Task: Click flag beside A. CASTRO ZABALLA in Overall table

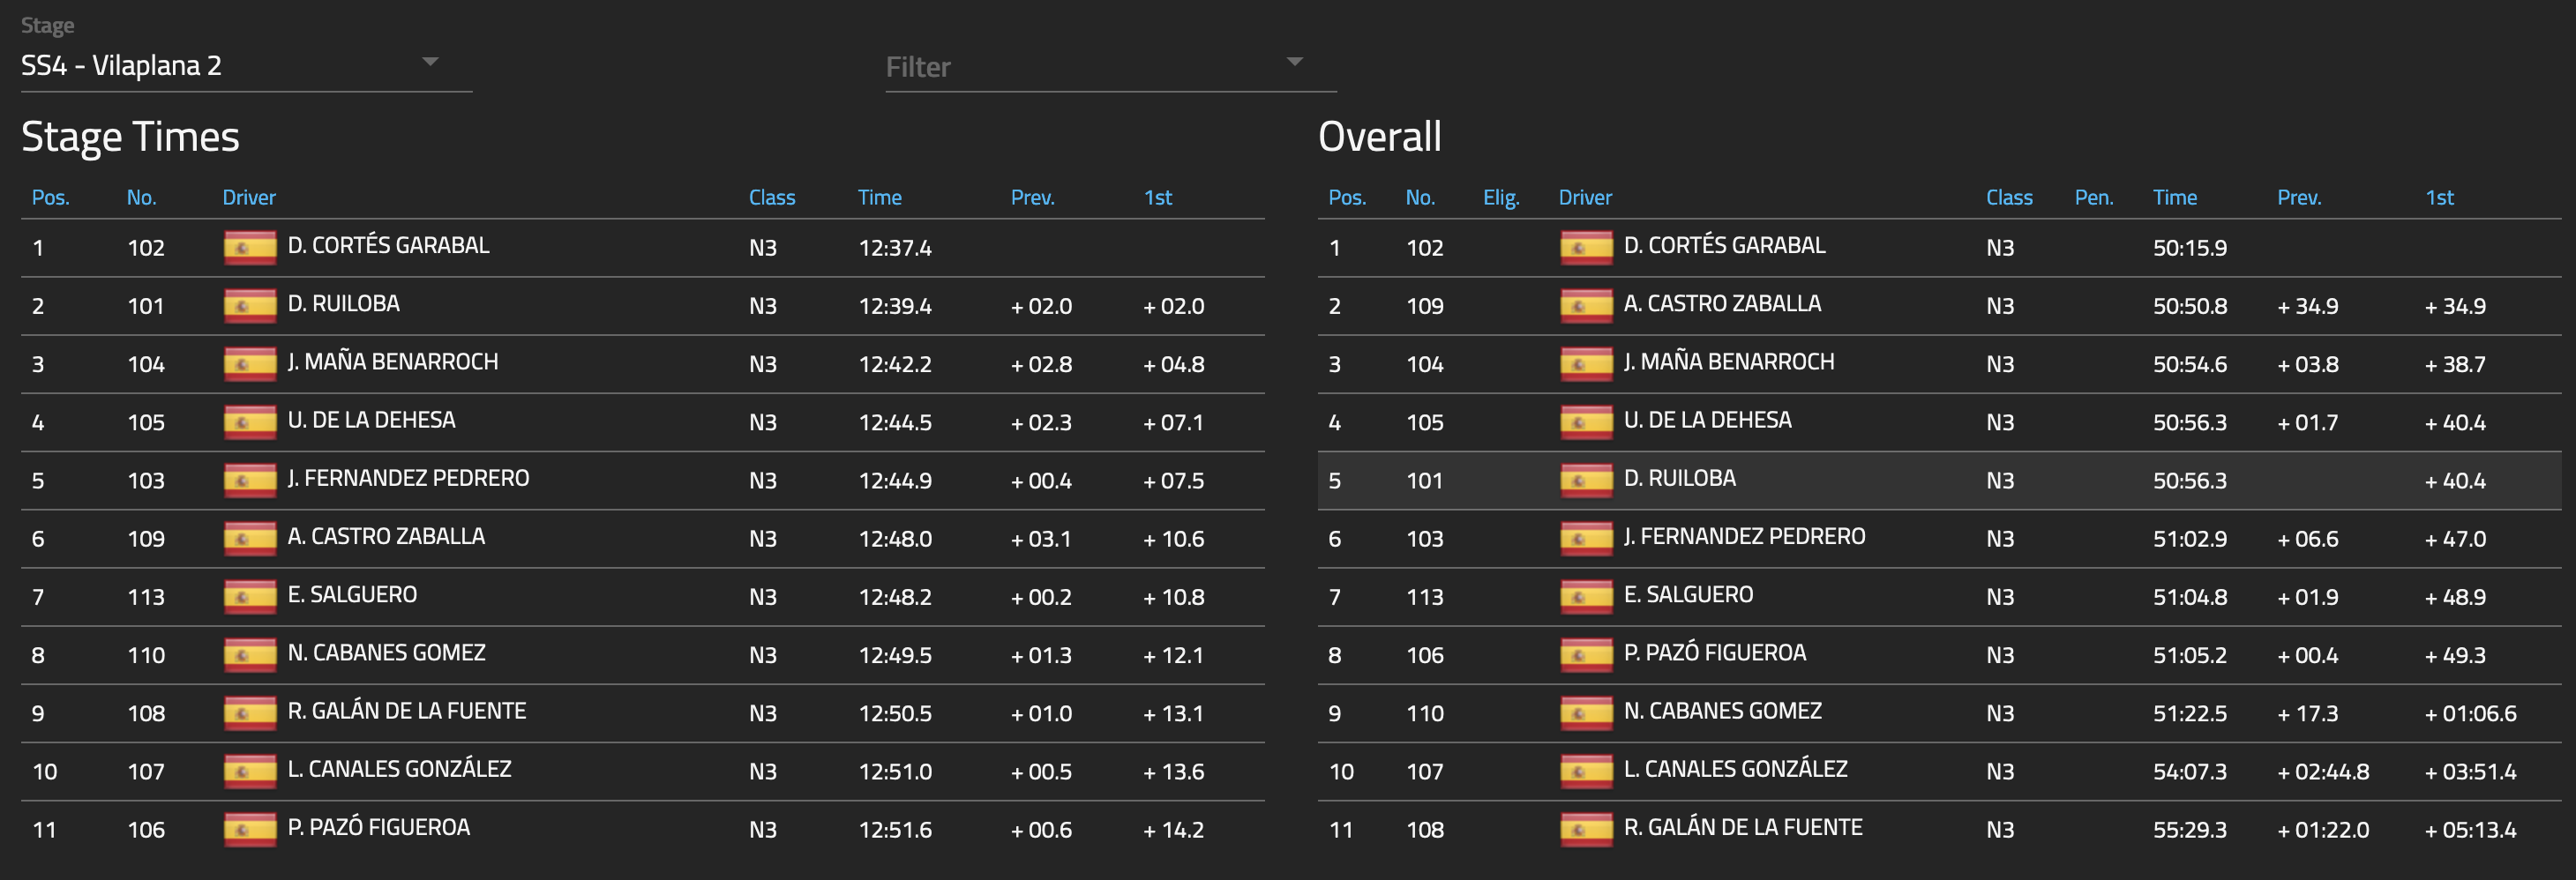Action: click(x=1586, y=305)
